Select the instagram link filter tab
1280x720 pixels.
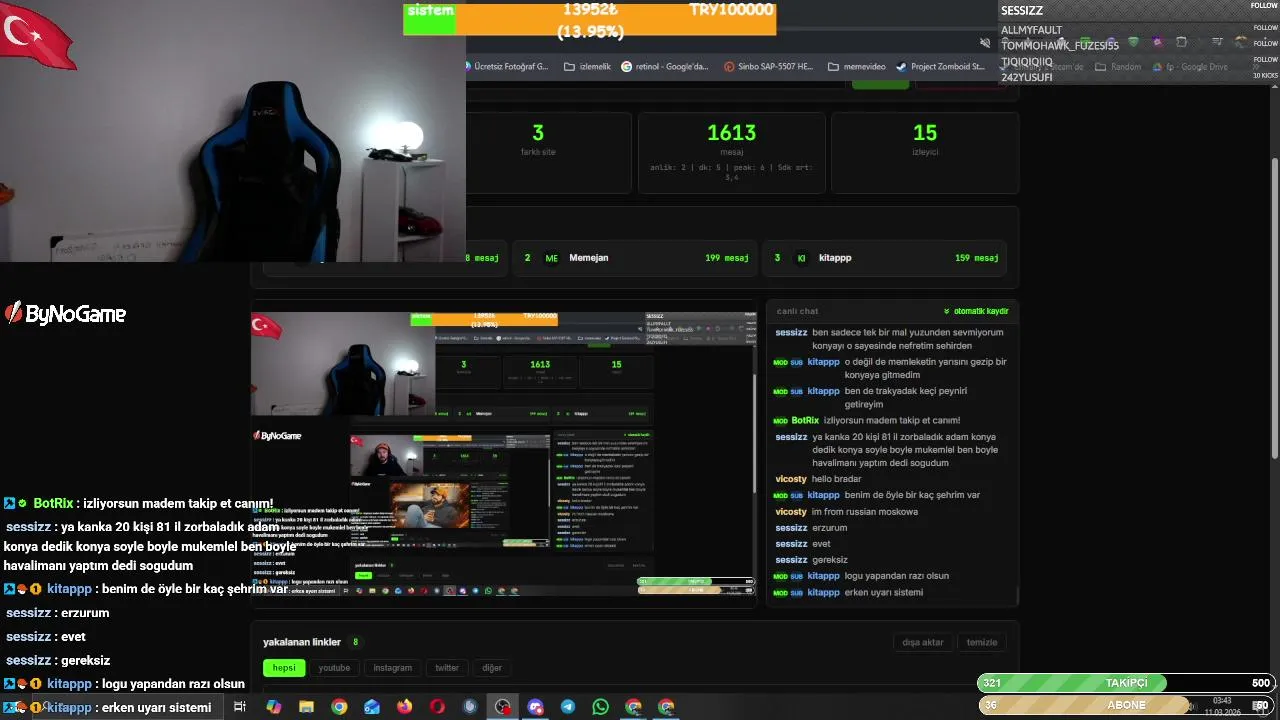point(392,668)
